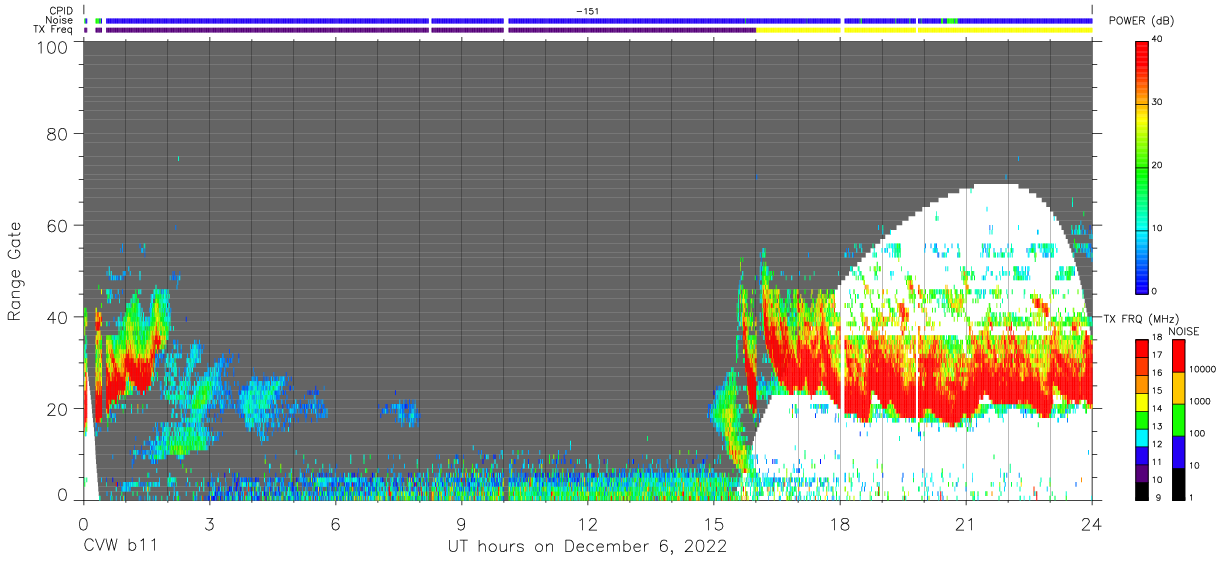Click the red swatch in the NOISE legend
This screenshot has height=567, width=1228.
point(1177,356)
